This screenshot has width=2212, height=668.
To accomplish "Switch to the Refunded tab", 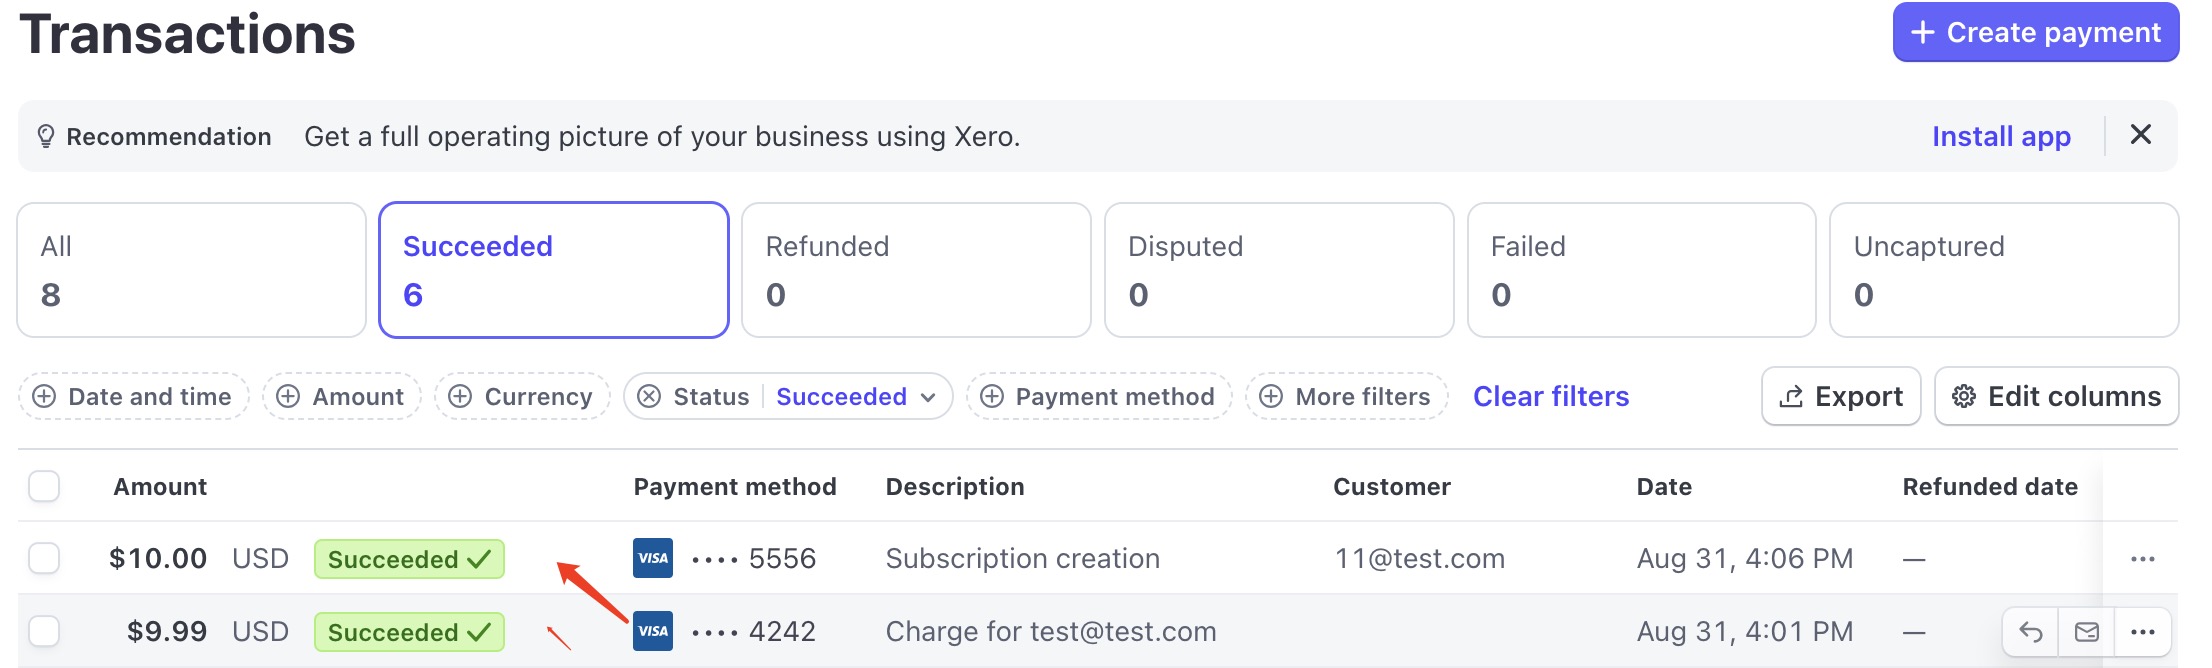I will tap(916, 270).
